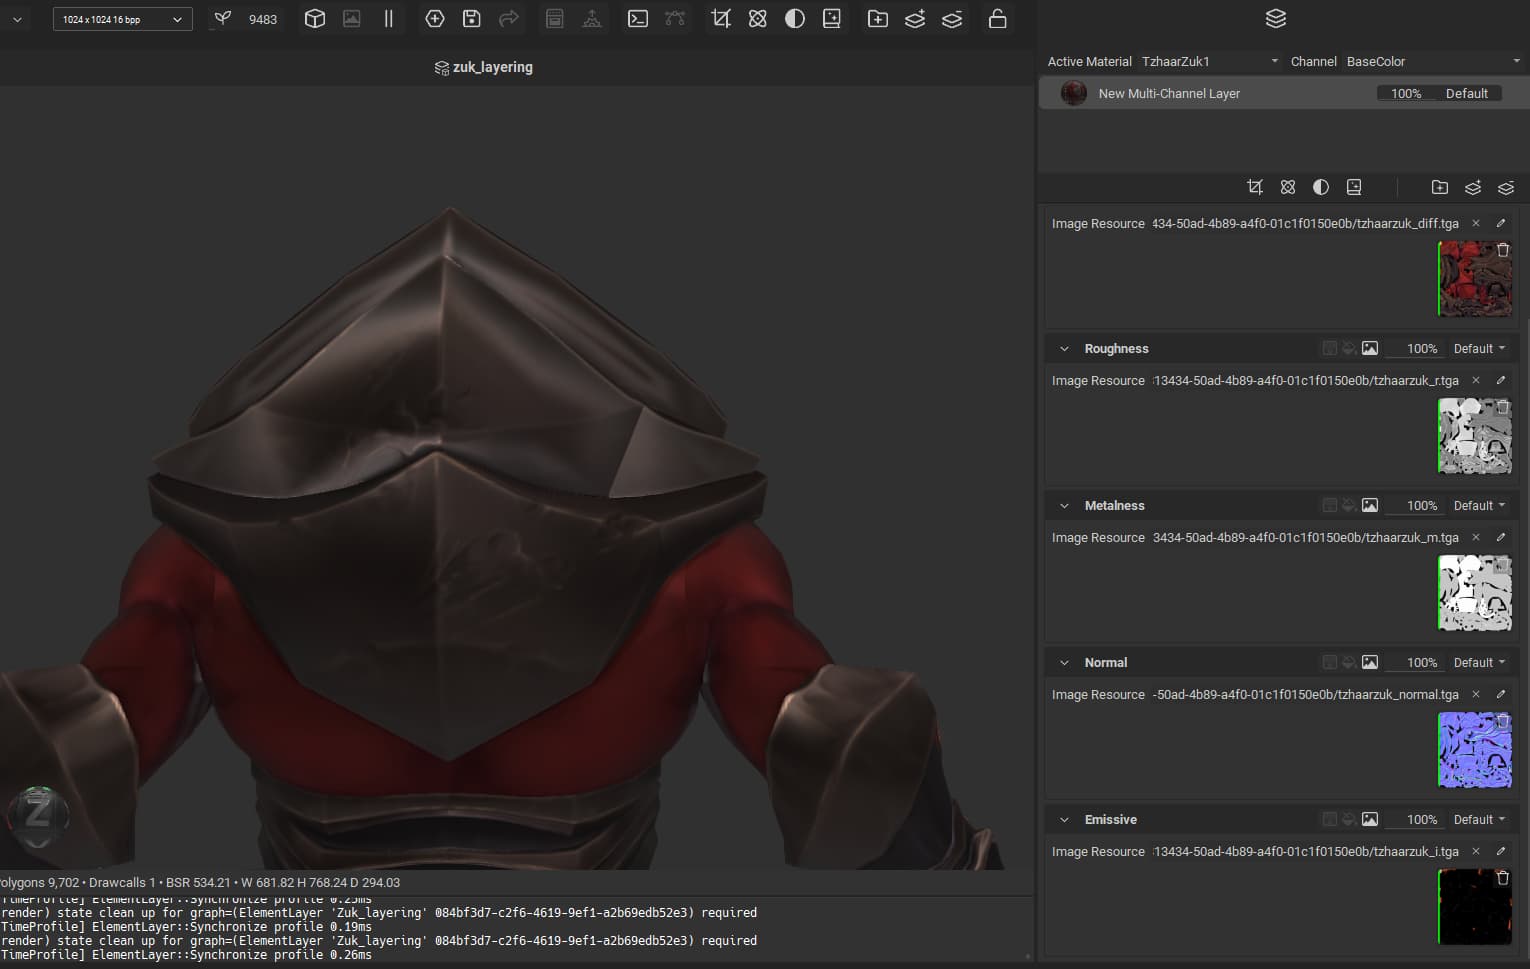Click the Default blend mode of New Multi-Channel Layer
Viewport: 1530px width, 969px height.
(x=1467, y=93)
